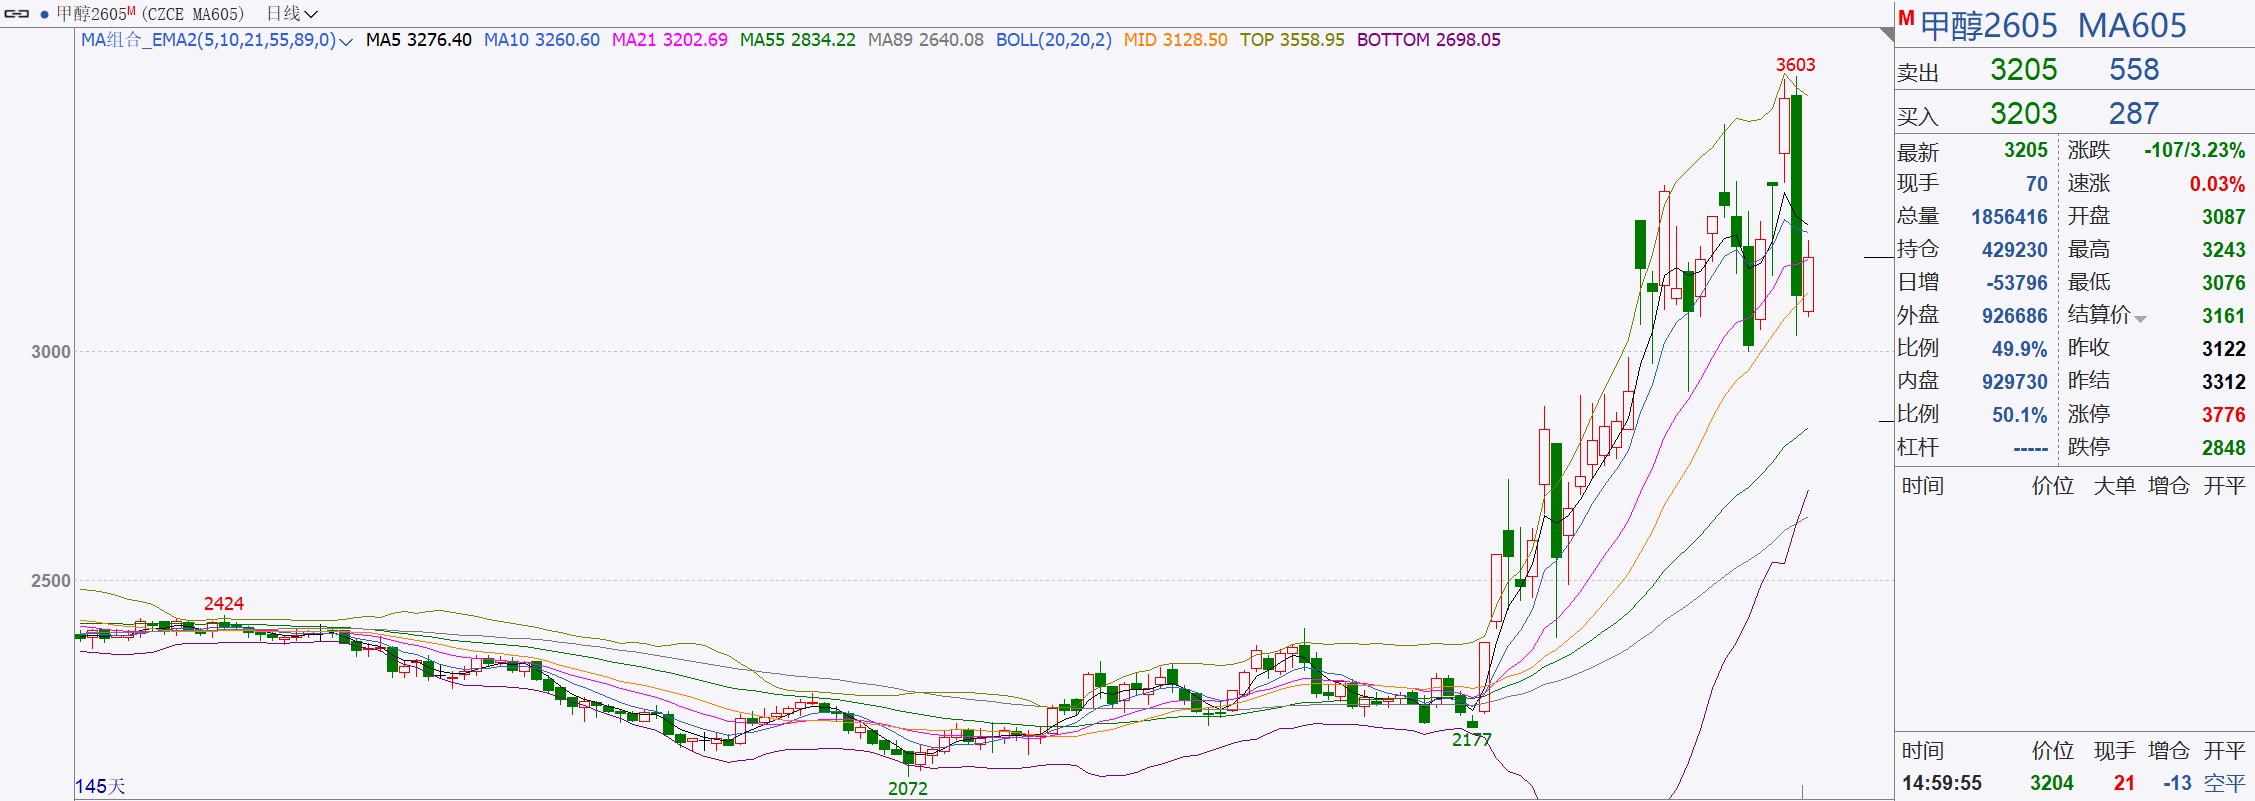2255x801 pixels.
Task: Click the 3603 high price marker
Action: 1795,65
